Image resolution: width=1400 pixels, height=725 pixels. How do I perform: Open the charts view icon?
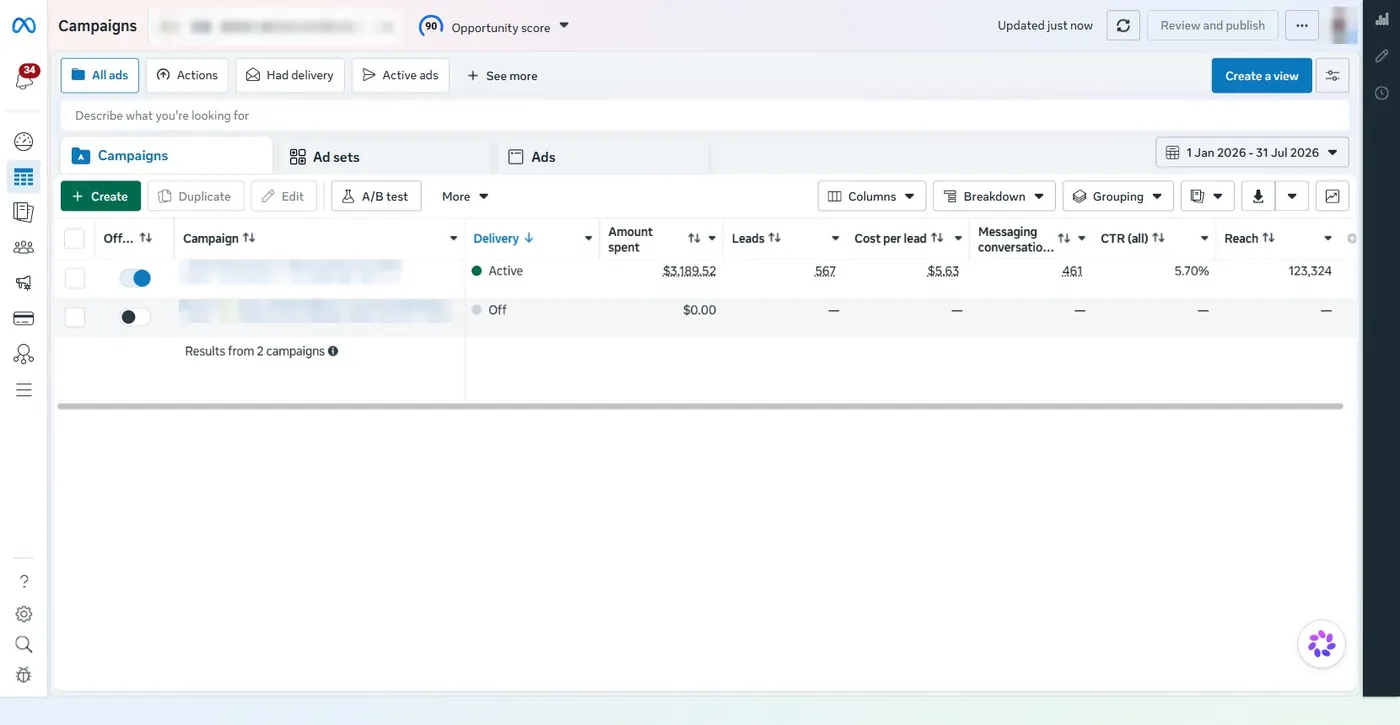[x=1332, y=197]
